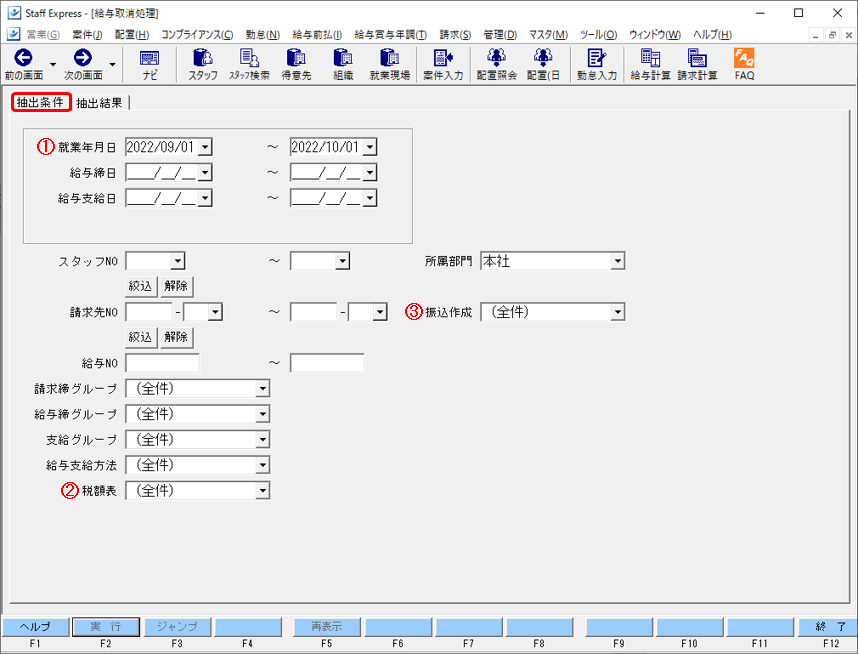Open 給与締日 start date dropdown
Viewport: 858px width, 654px height.
[205, 173]
